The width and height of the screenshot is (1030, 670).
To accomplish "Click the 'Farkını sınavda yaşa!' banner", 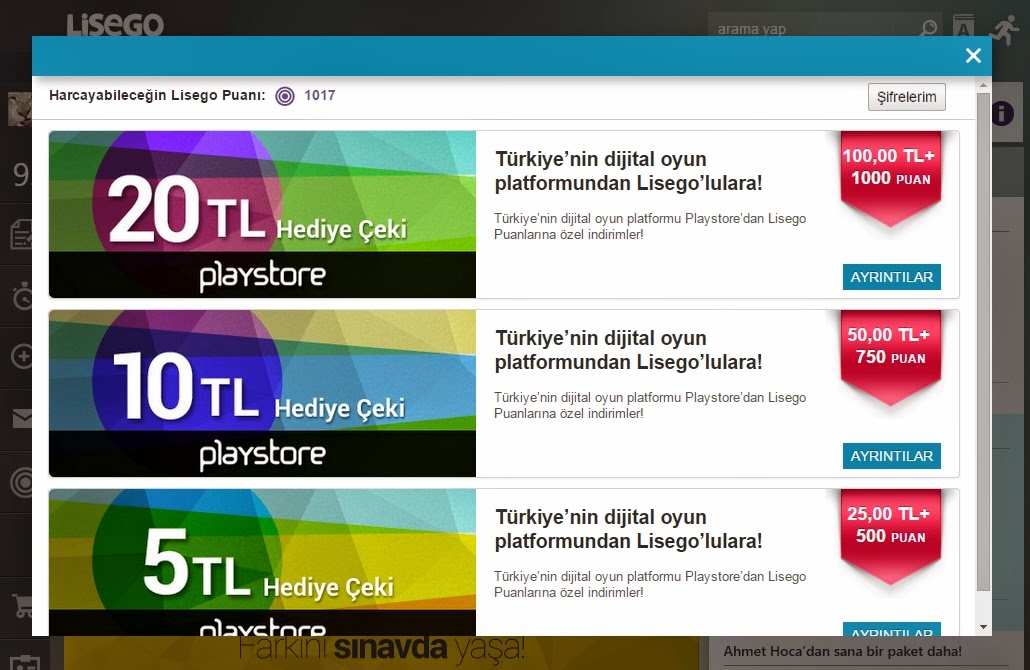I will (381, 652).
